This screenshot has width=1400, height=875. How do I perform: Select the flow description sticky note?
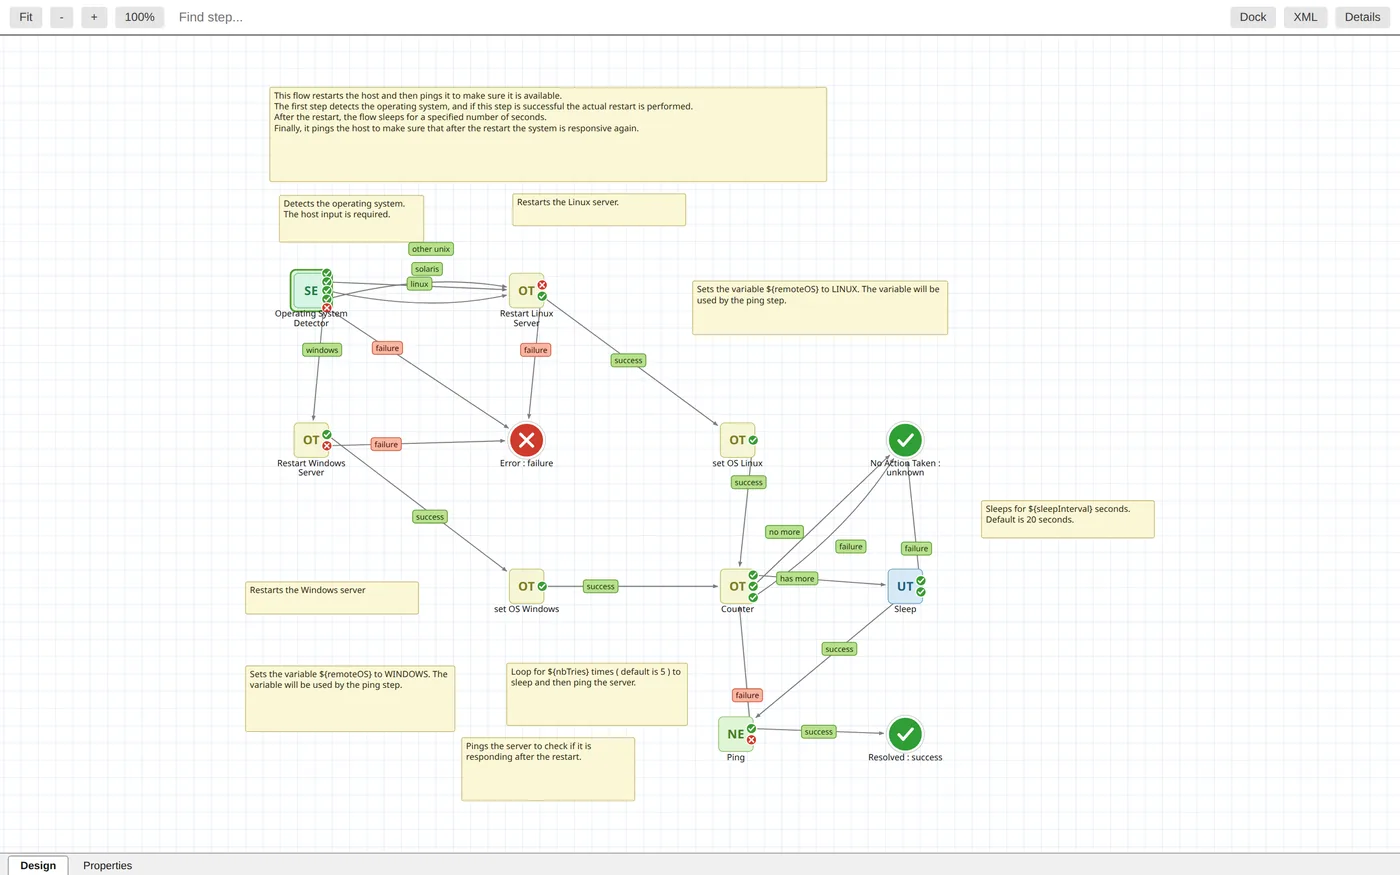click(x=548, y=134)
